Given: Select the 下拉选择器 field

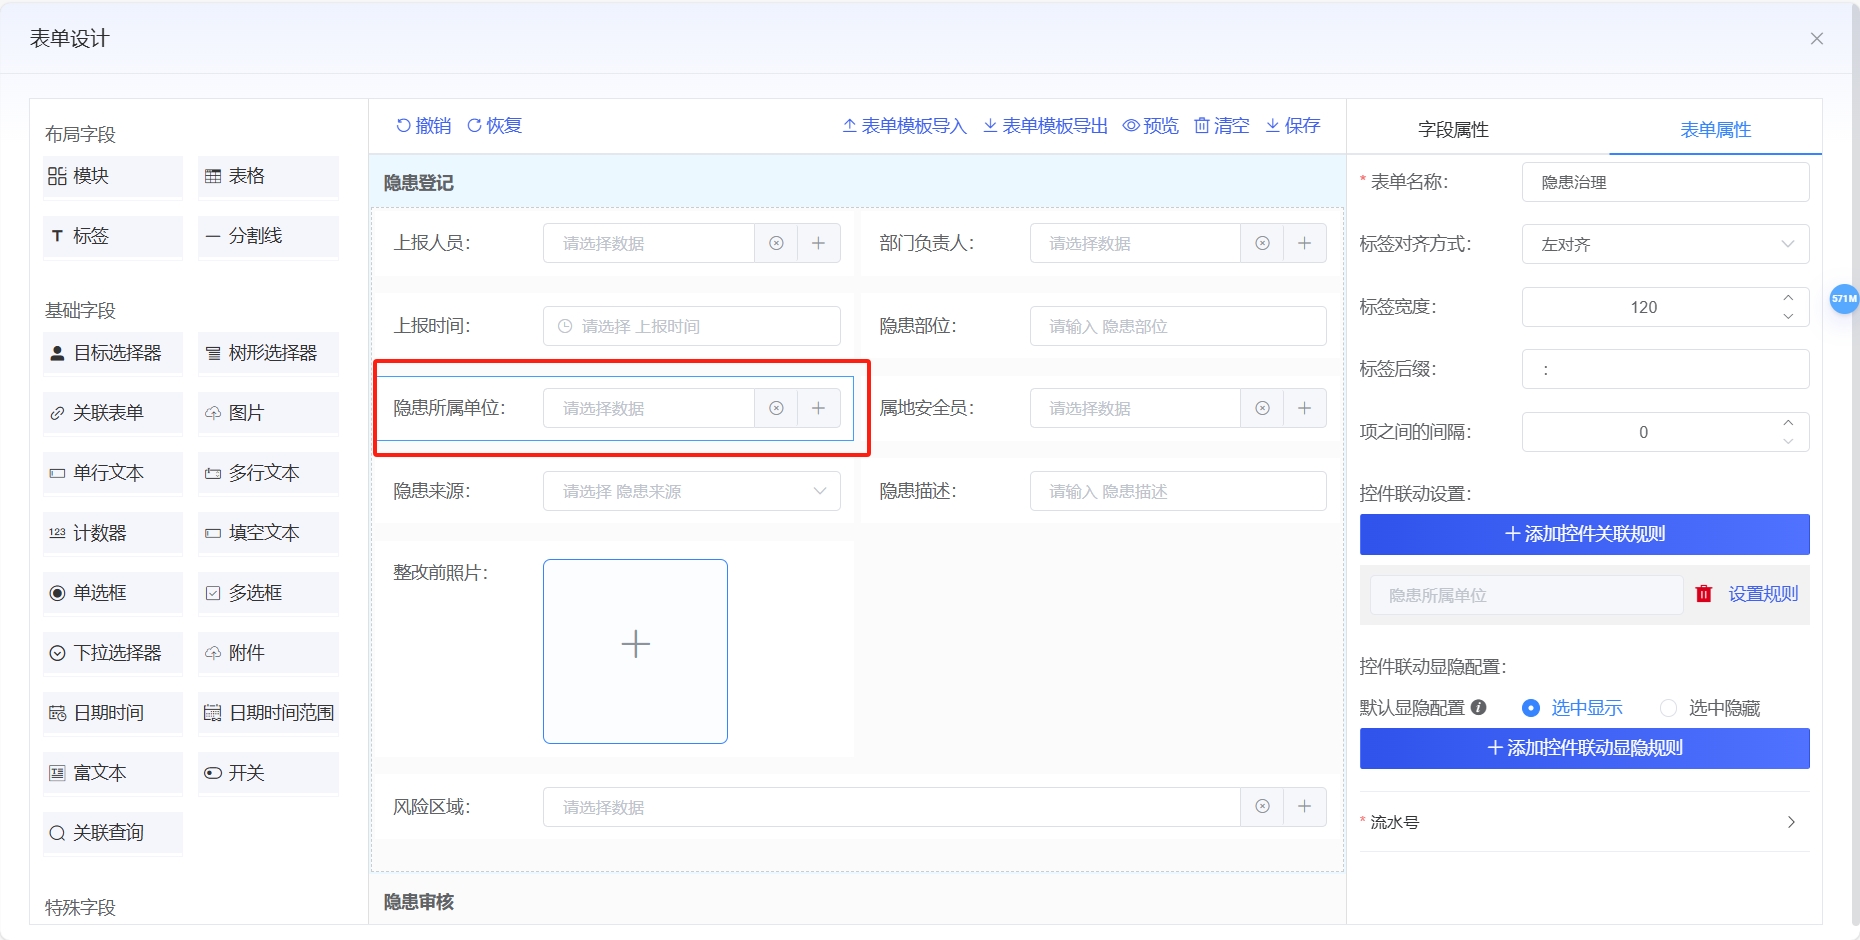Looking at the screenshot, I should 113,653.
